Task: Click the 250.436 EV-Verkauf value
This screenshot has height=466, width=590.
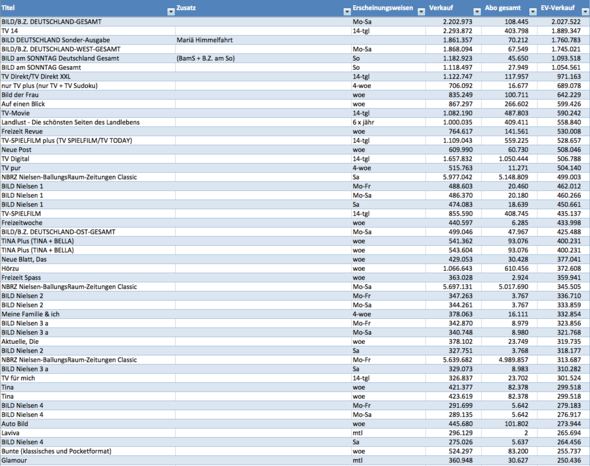Action: coord(564,460)
